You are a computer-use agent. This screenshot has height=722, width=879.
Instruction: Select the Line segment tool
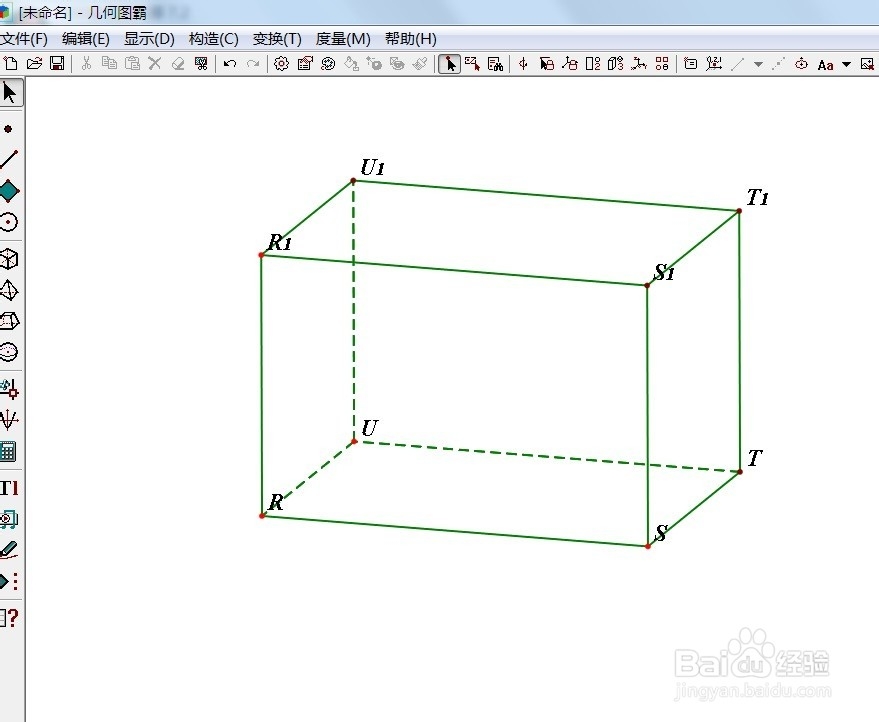[x=9, y=159]
